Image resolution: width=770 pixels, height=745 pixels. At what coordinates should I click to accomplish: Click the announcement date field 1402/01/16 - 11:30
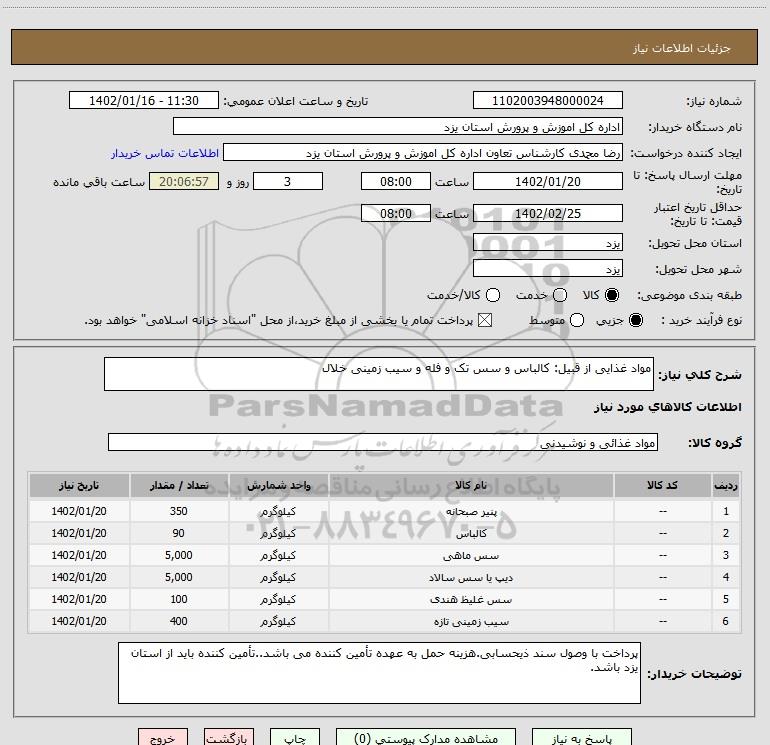point(143,100)
